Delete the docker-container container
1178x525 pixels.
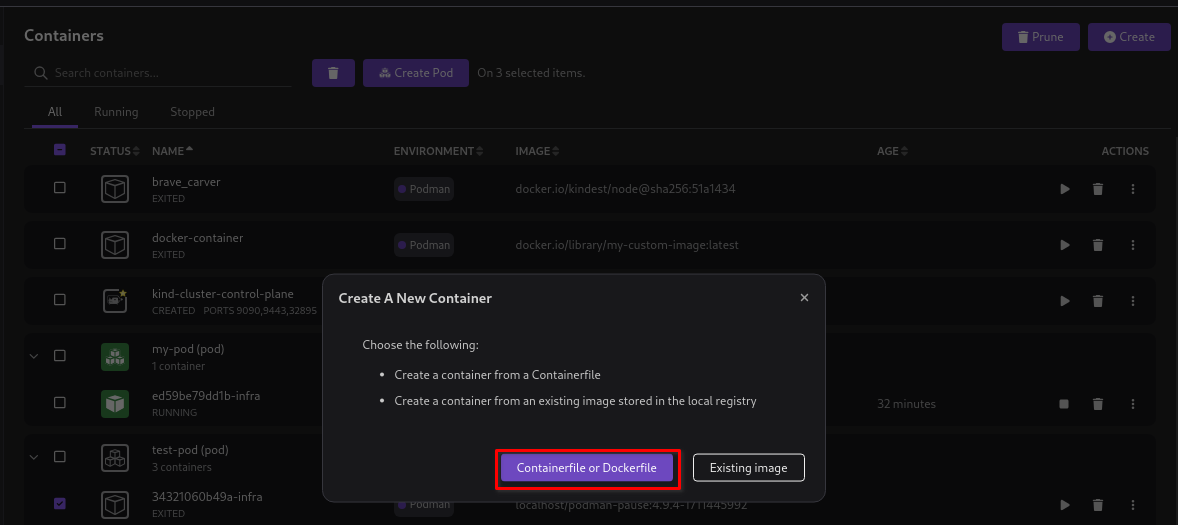(1098, 245)
